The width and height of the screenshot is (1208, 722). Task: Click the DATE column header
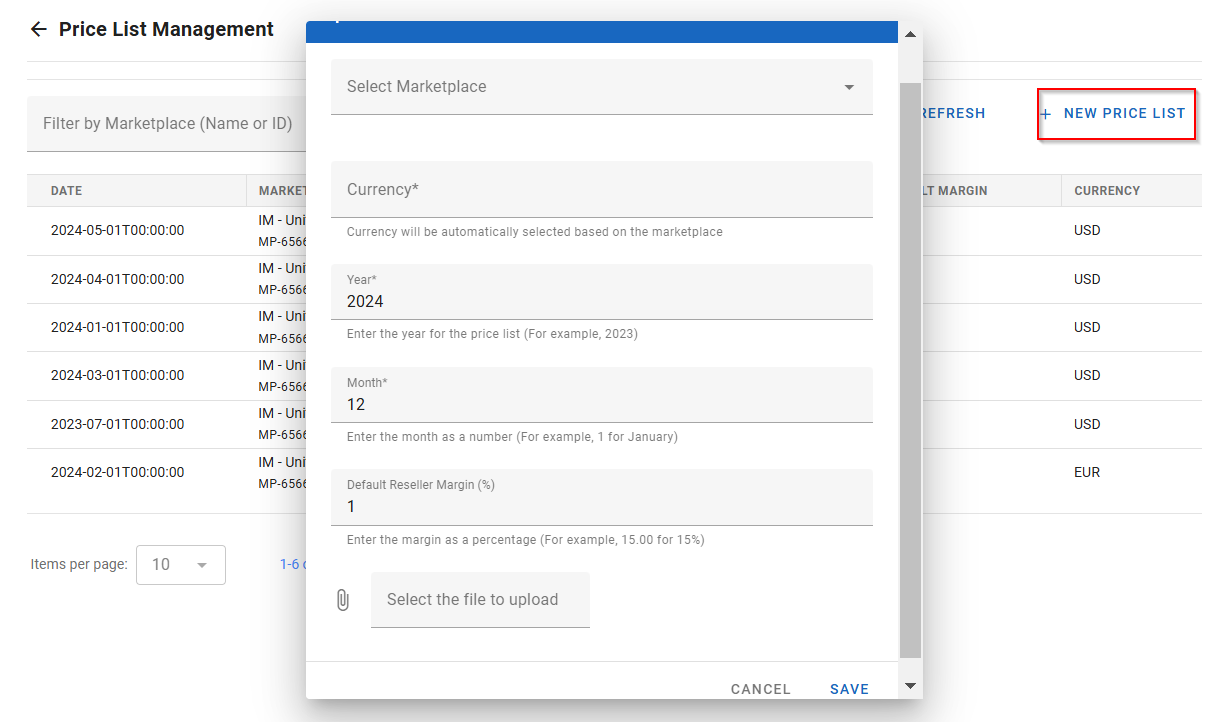pos(67,191)
